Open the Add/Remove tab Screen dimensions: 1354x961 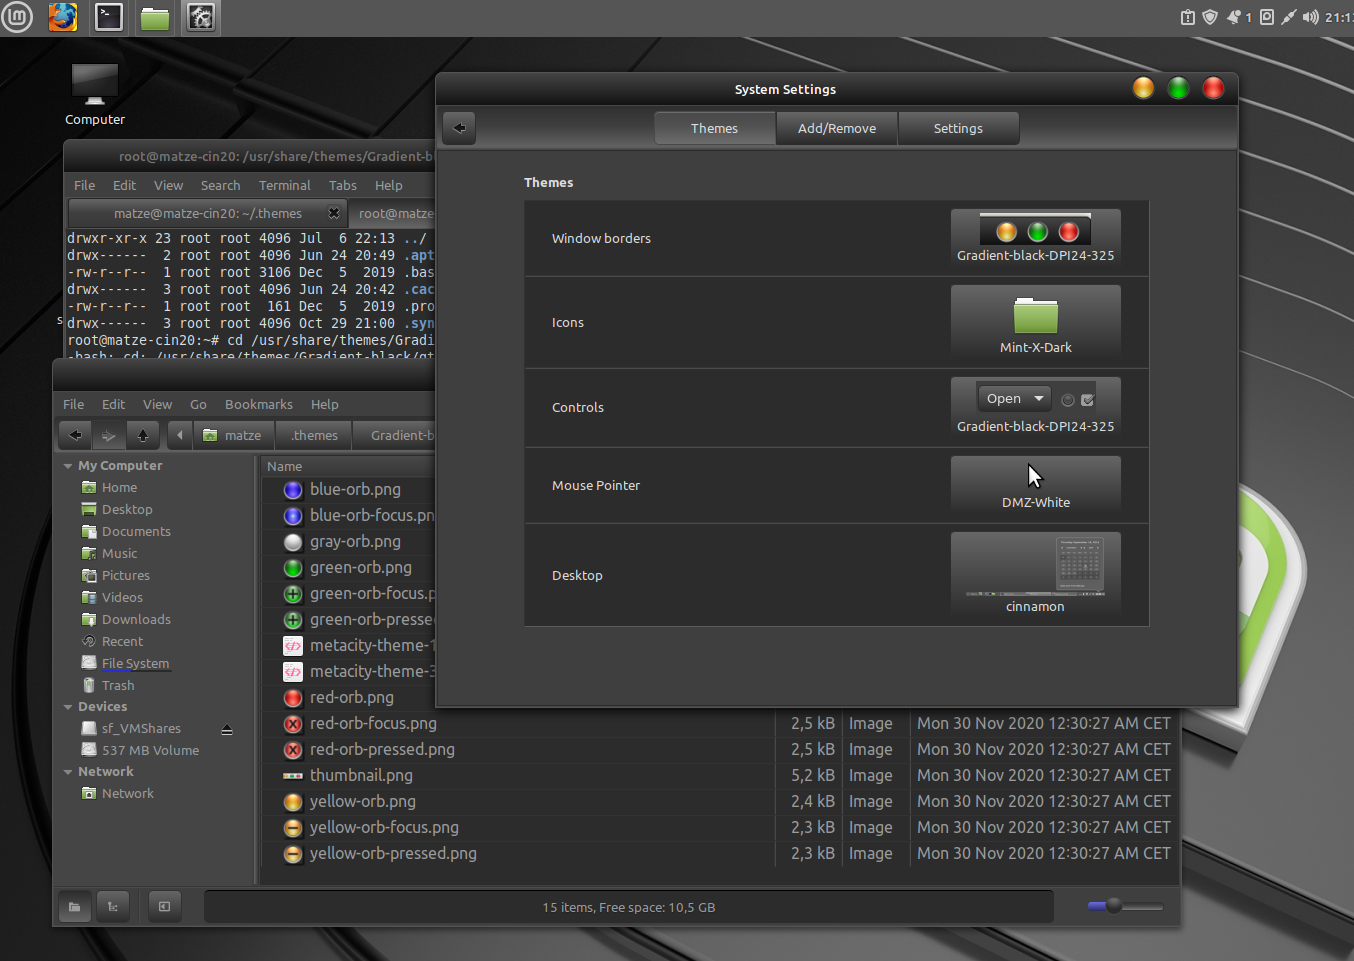click(837, 128)
